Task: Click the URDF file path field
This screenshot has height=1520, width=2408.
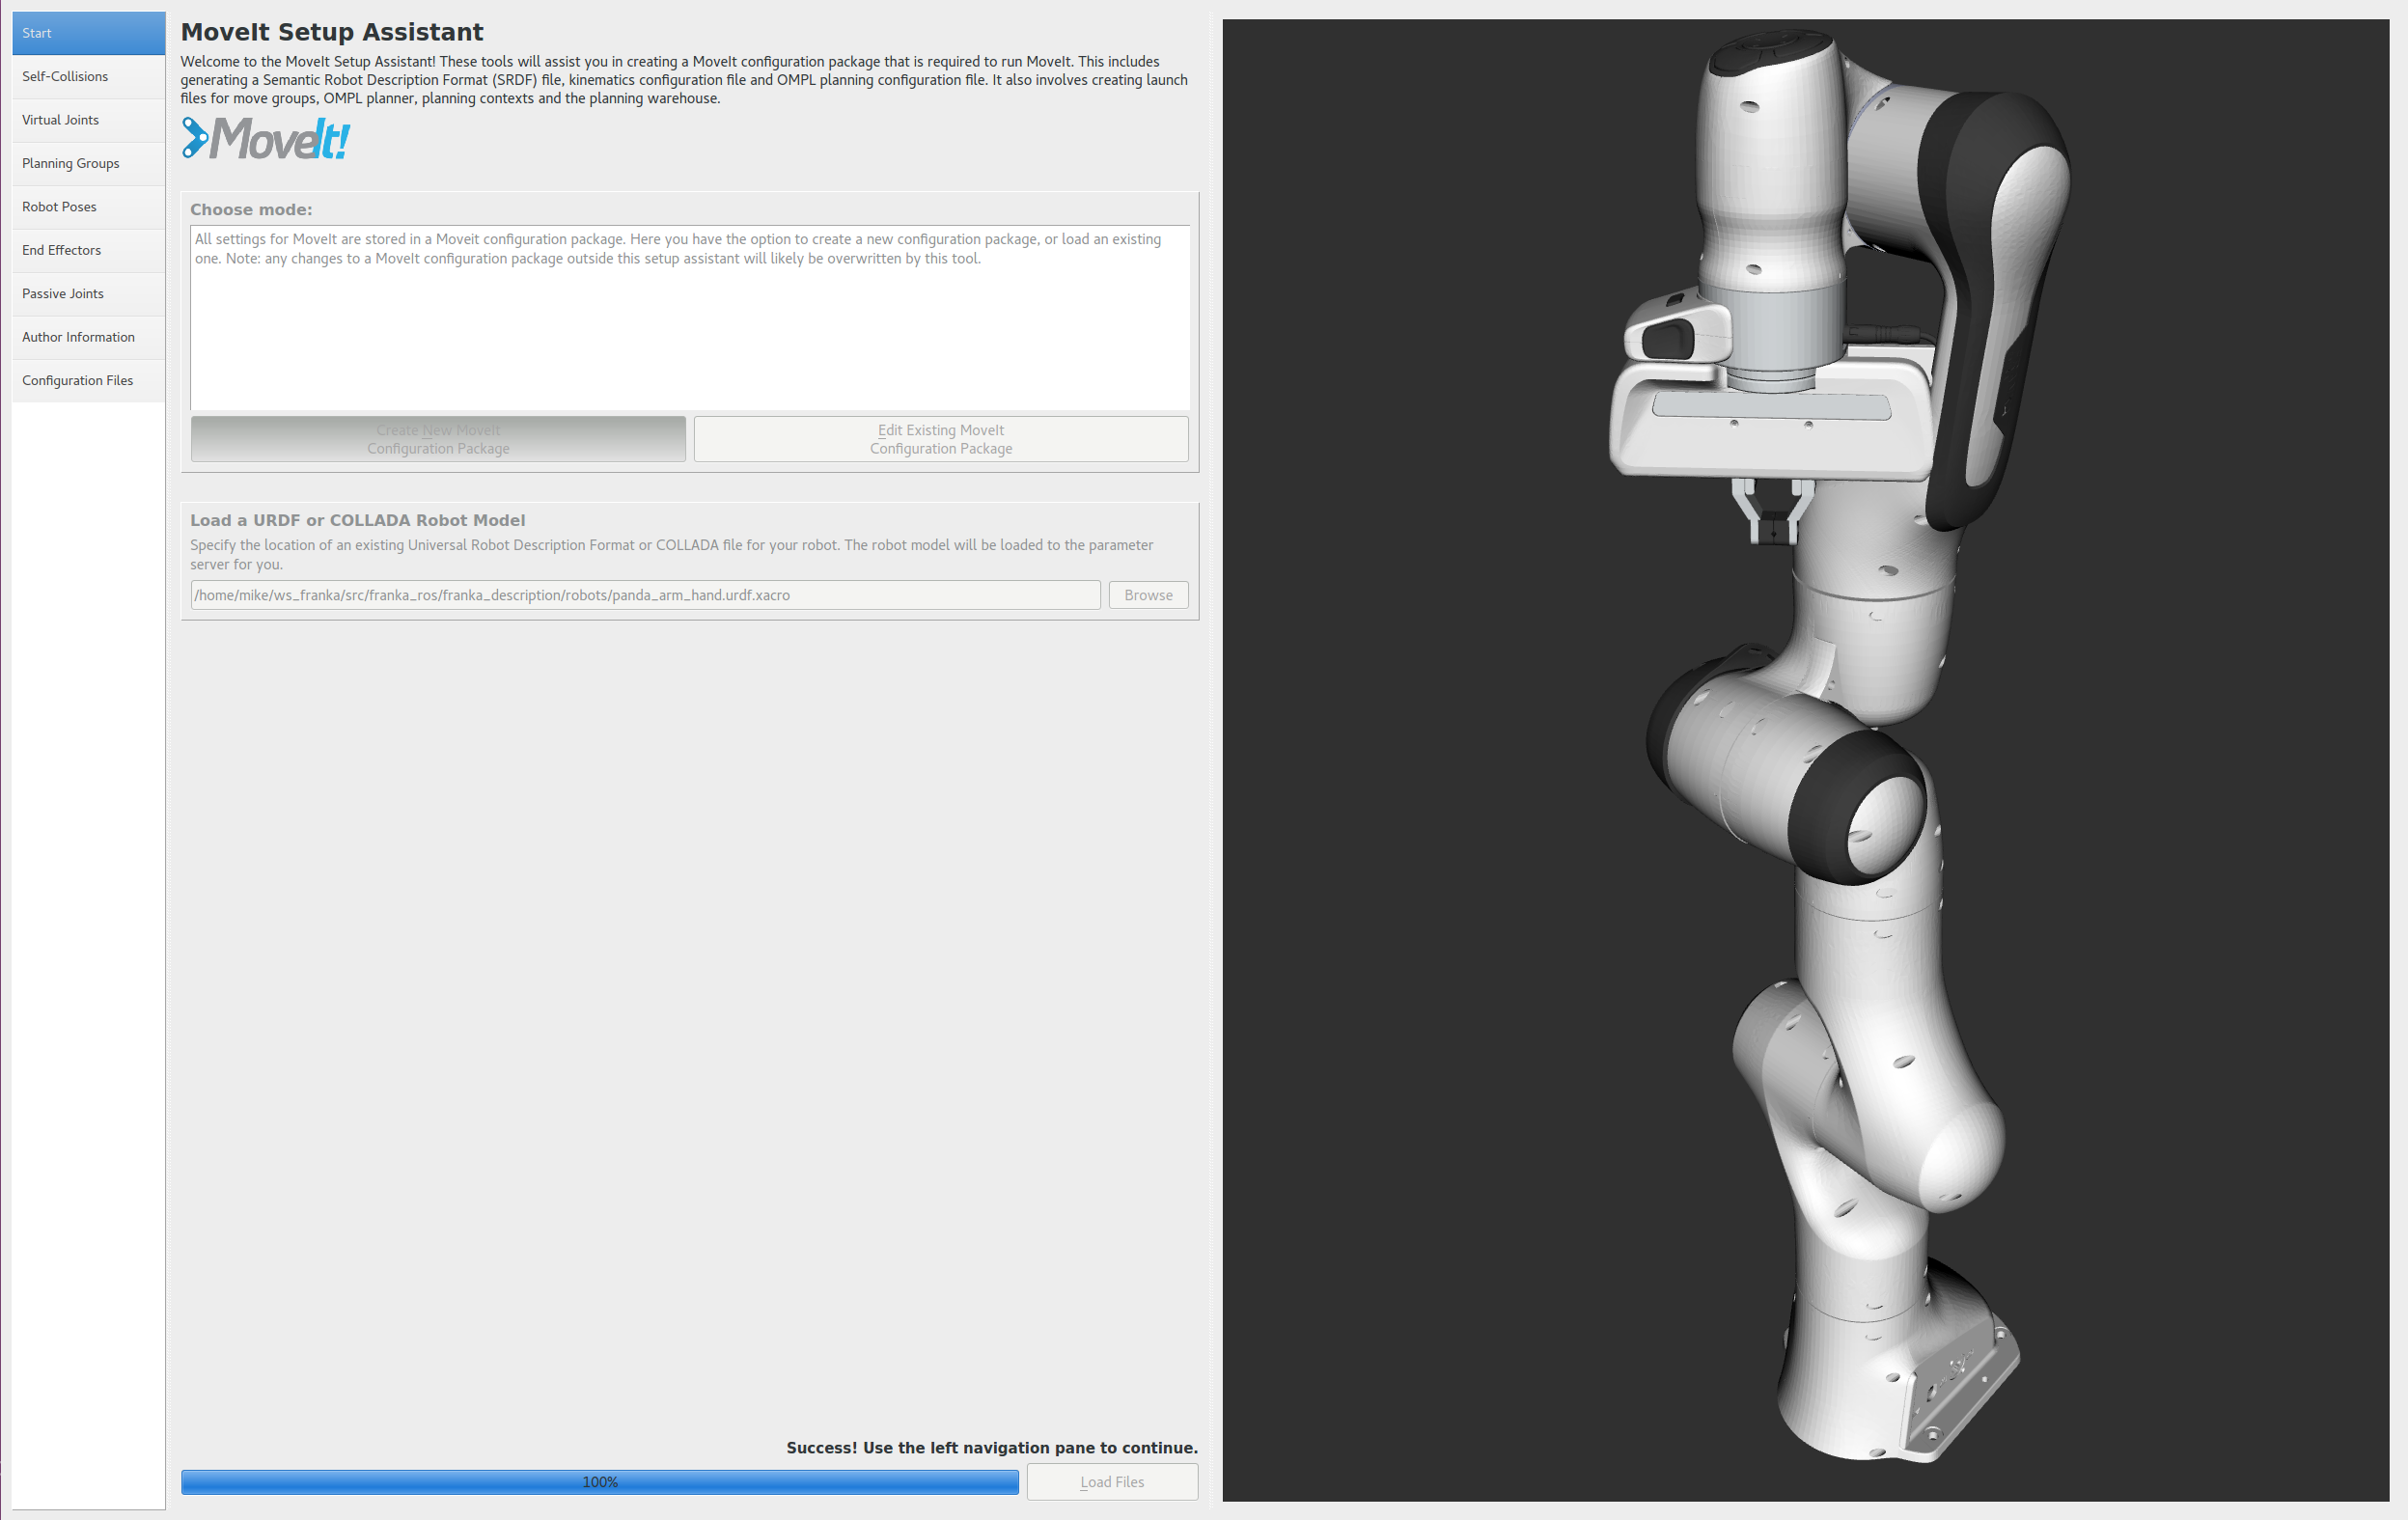Action: click(645, 595)
